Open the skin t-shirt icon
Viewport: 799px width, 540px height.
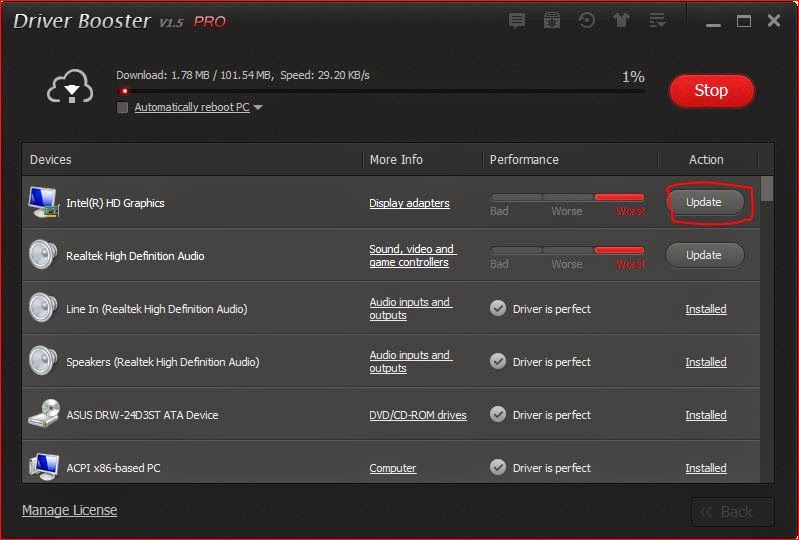coord(621,20)
